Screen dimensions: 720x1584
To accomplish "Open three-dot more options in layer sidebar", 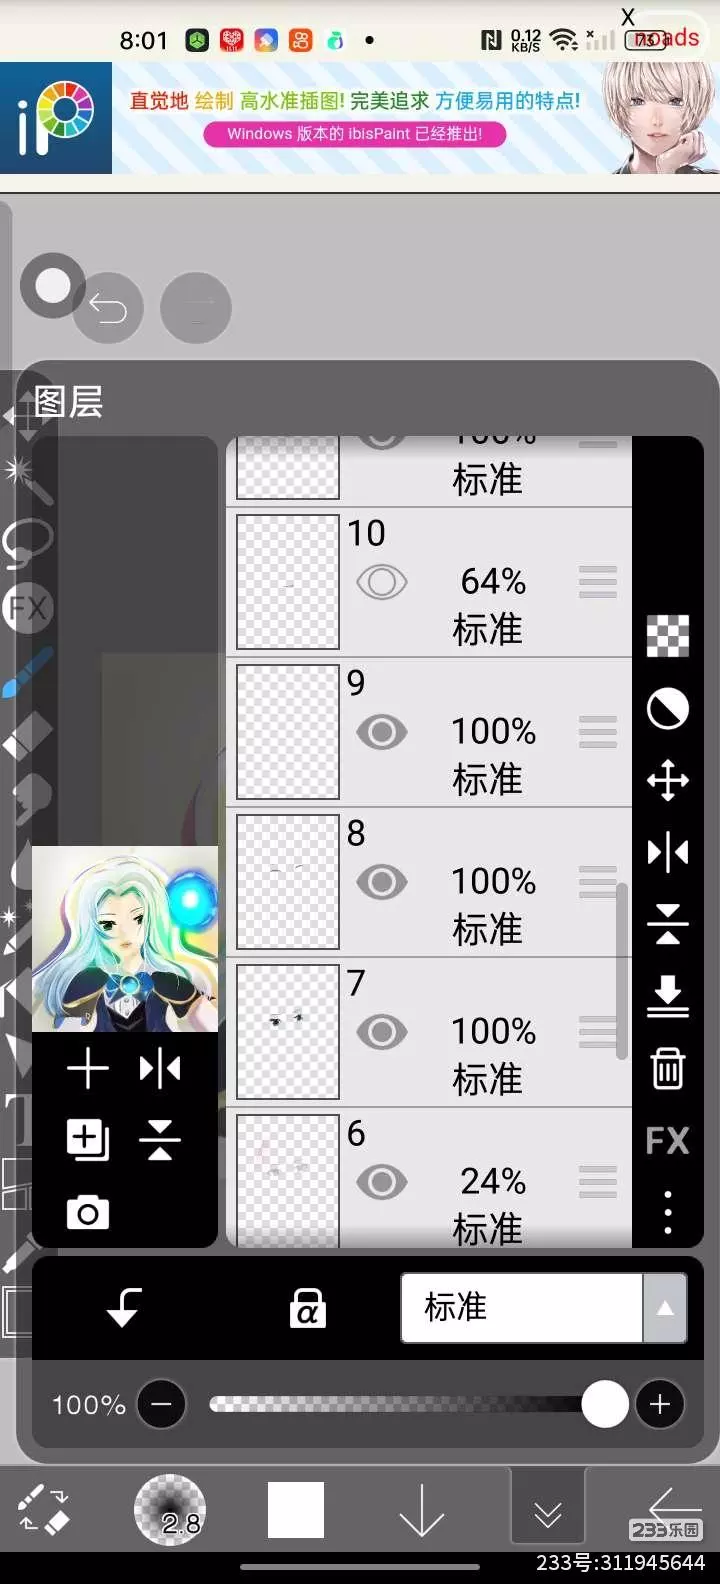I will pos(668,1212).
